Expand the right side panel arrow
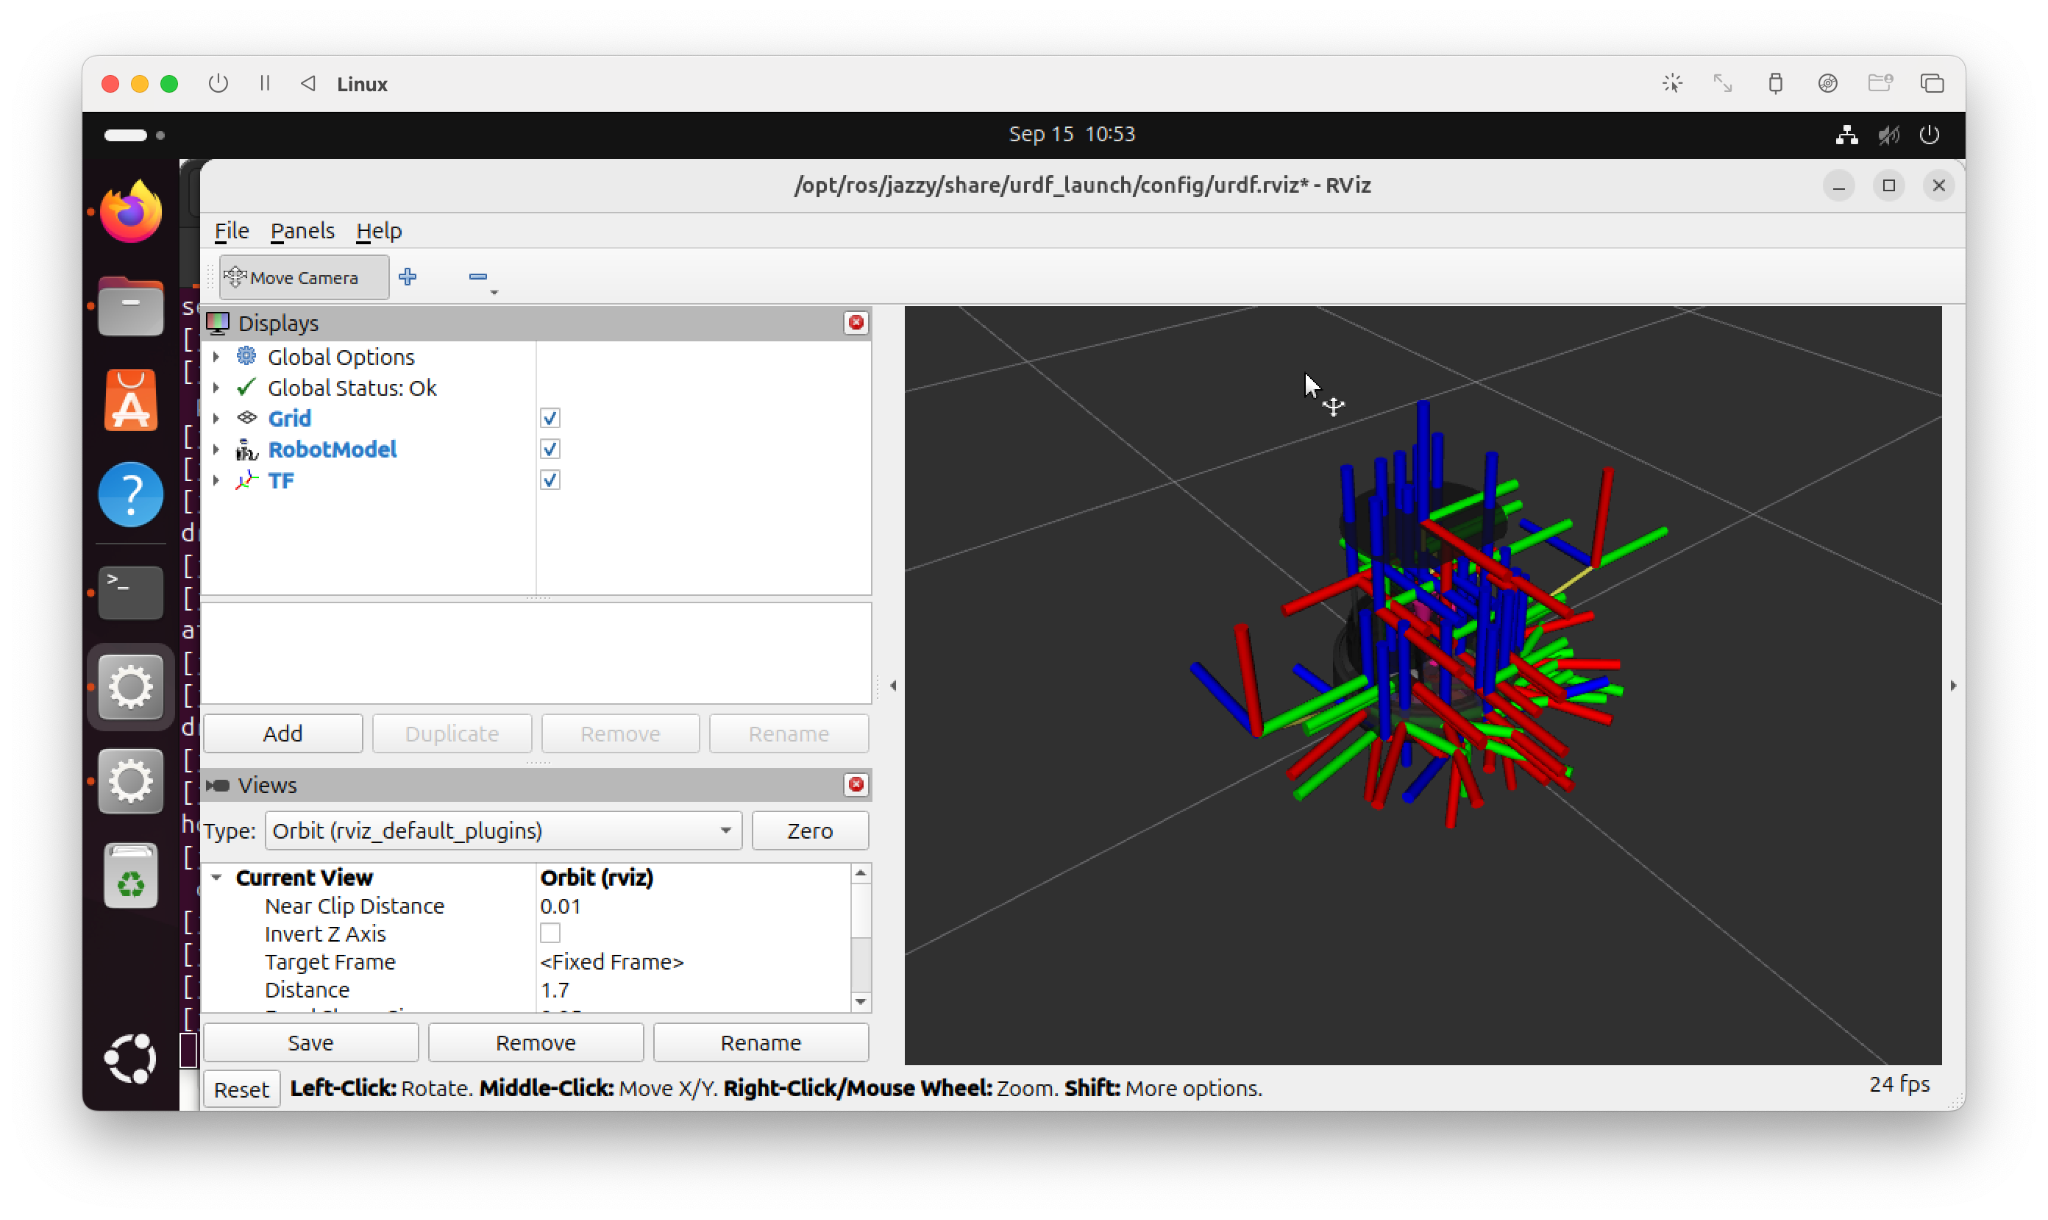 pyautogui.click(x=1953, y=685)
